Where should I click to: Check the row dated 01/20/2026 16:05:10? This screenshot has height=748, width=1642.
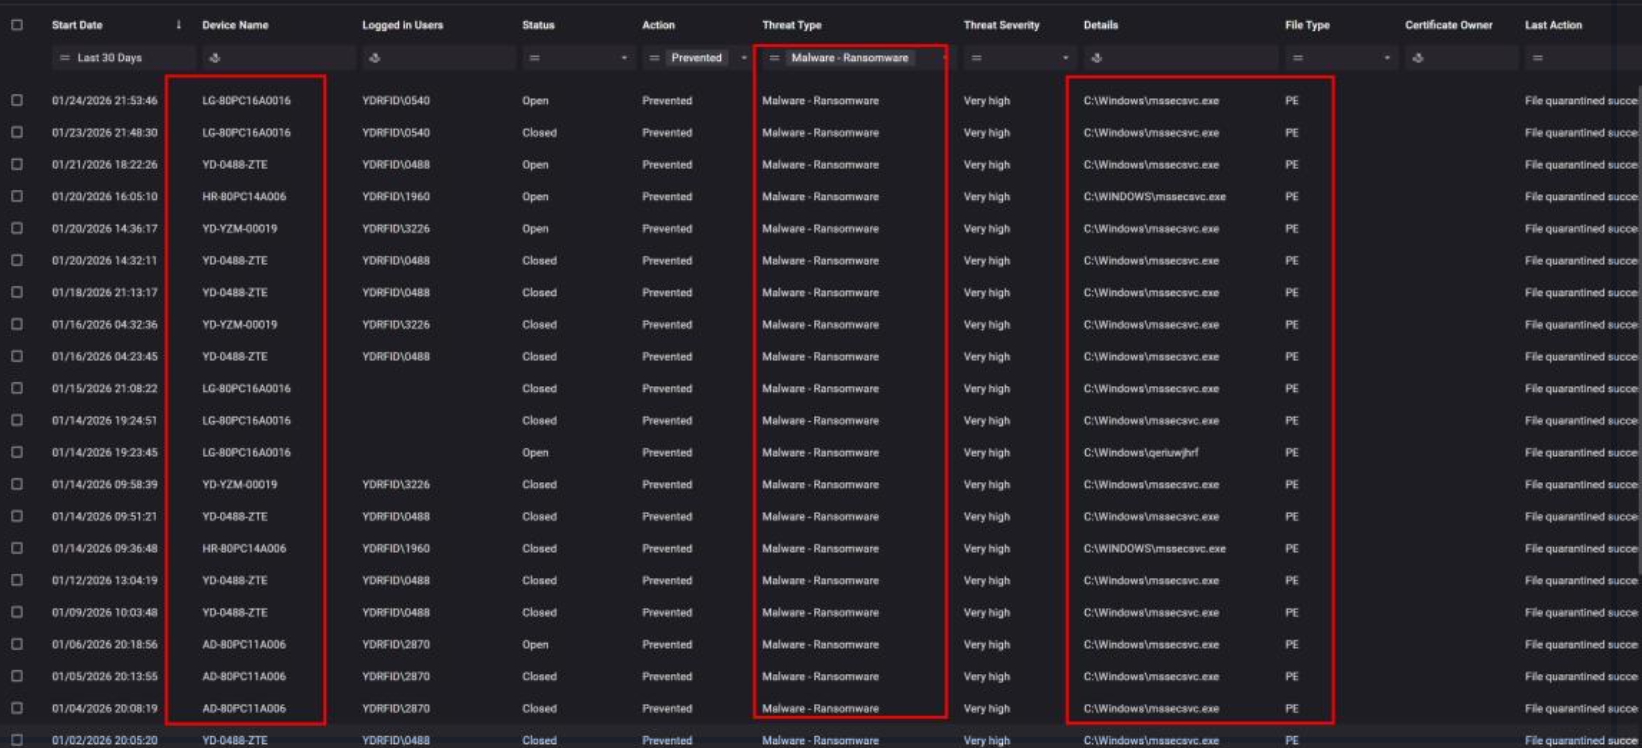[x=17, y=196]
